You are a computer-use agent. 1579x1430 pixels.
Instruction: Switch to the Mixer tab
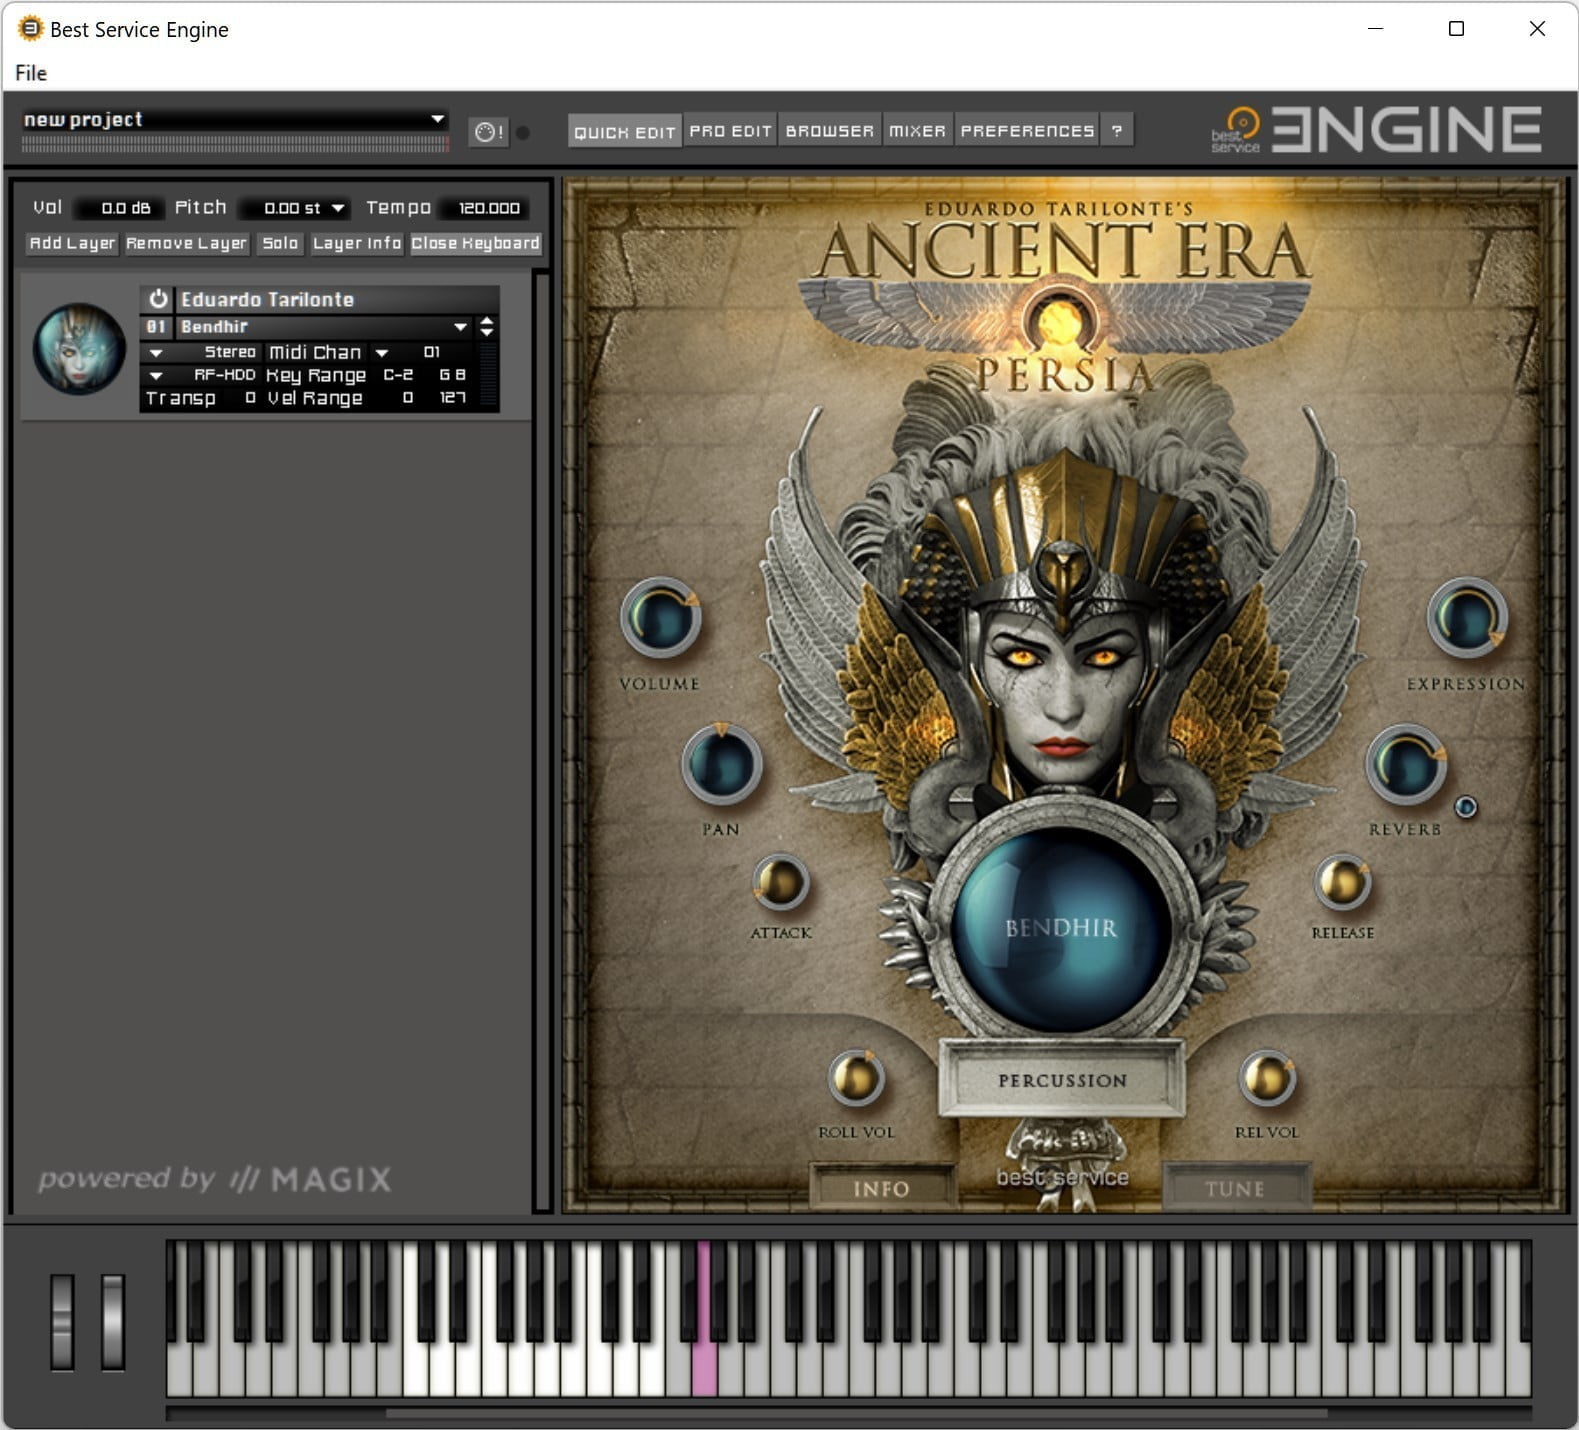(917, 131)
